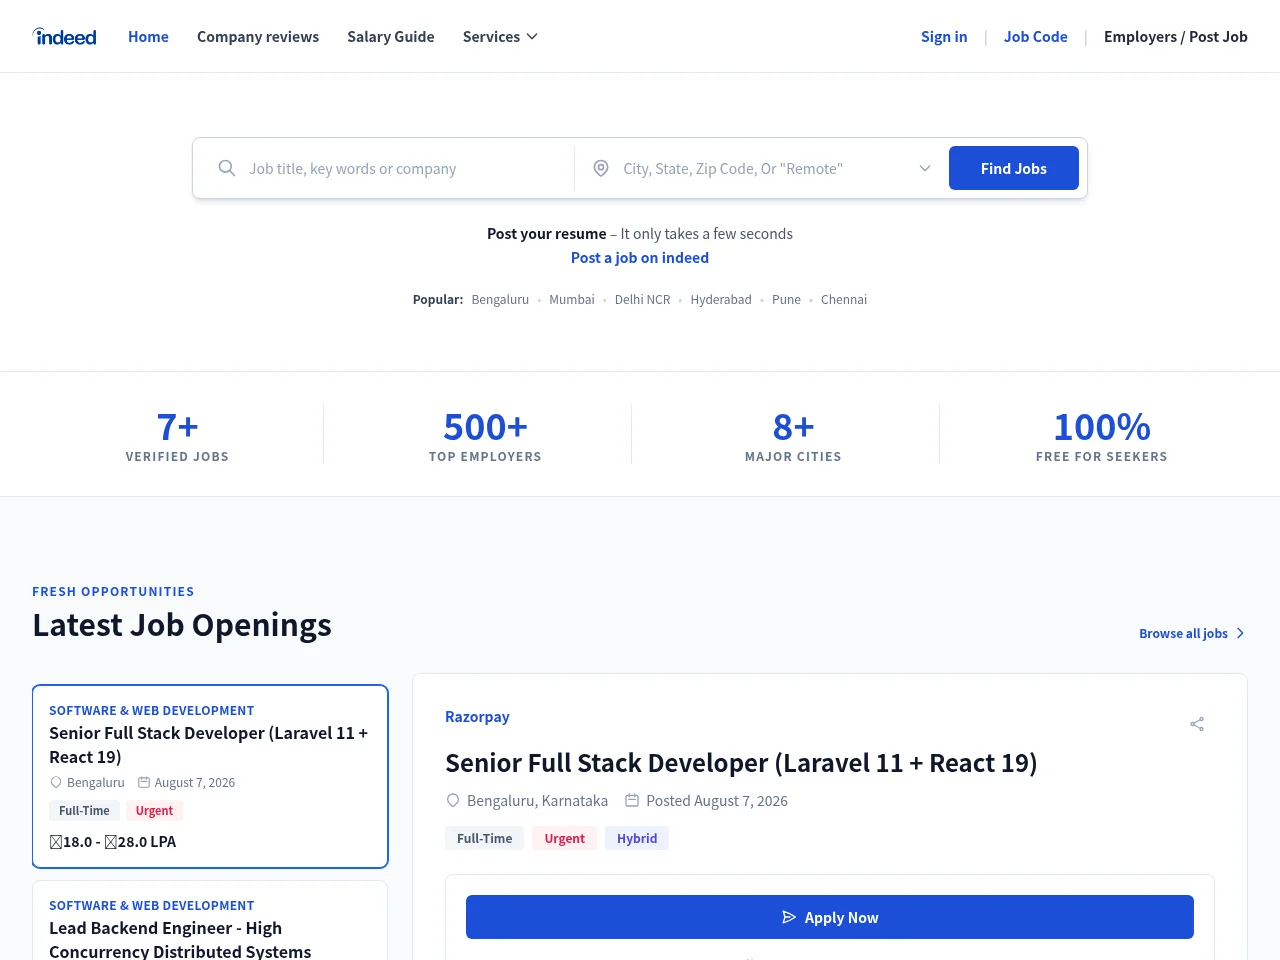Open the Senior Full Stack Developer job card
Image resolution: width=1280 pixels, height=960 pixels.
click(210, 776)
